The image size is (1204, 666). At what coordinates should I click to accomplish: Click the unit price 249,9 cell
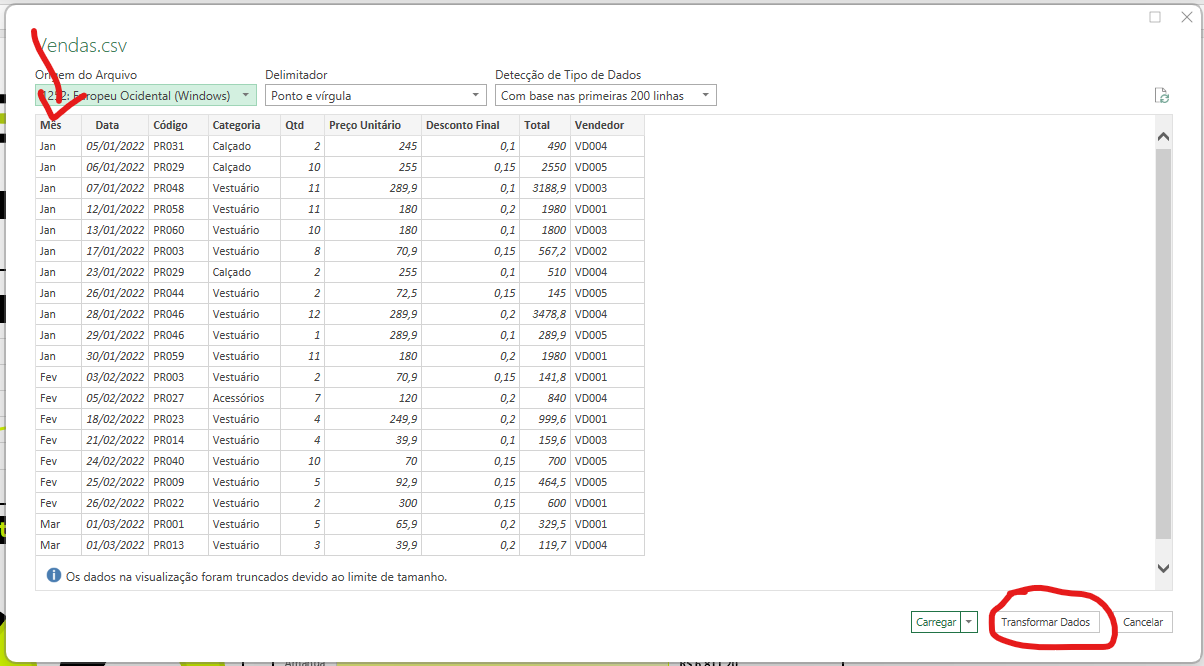[x=373, y=419]
